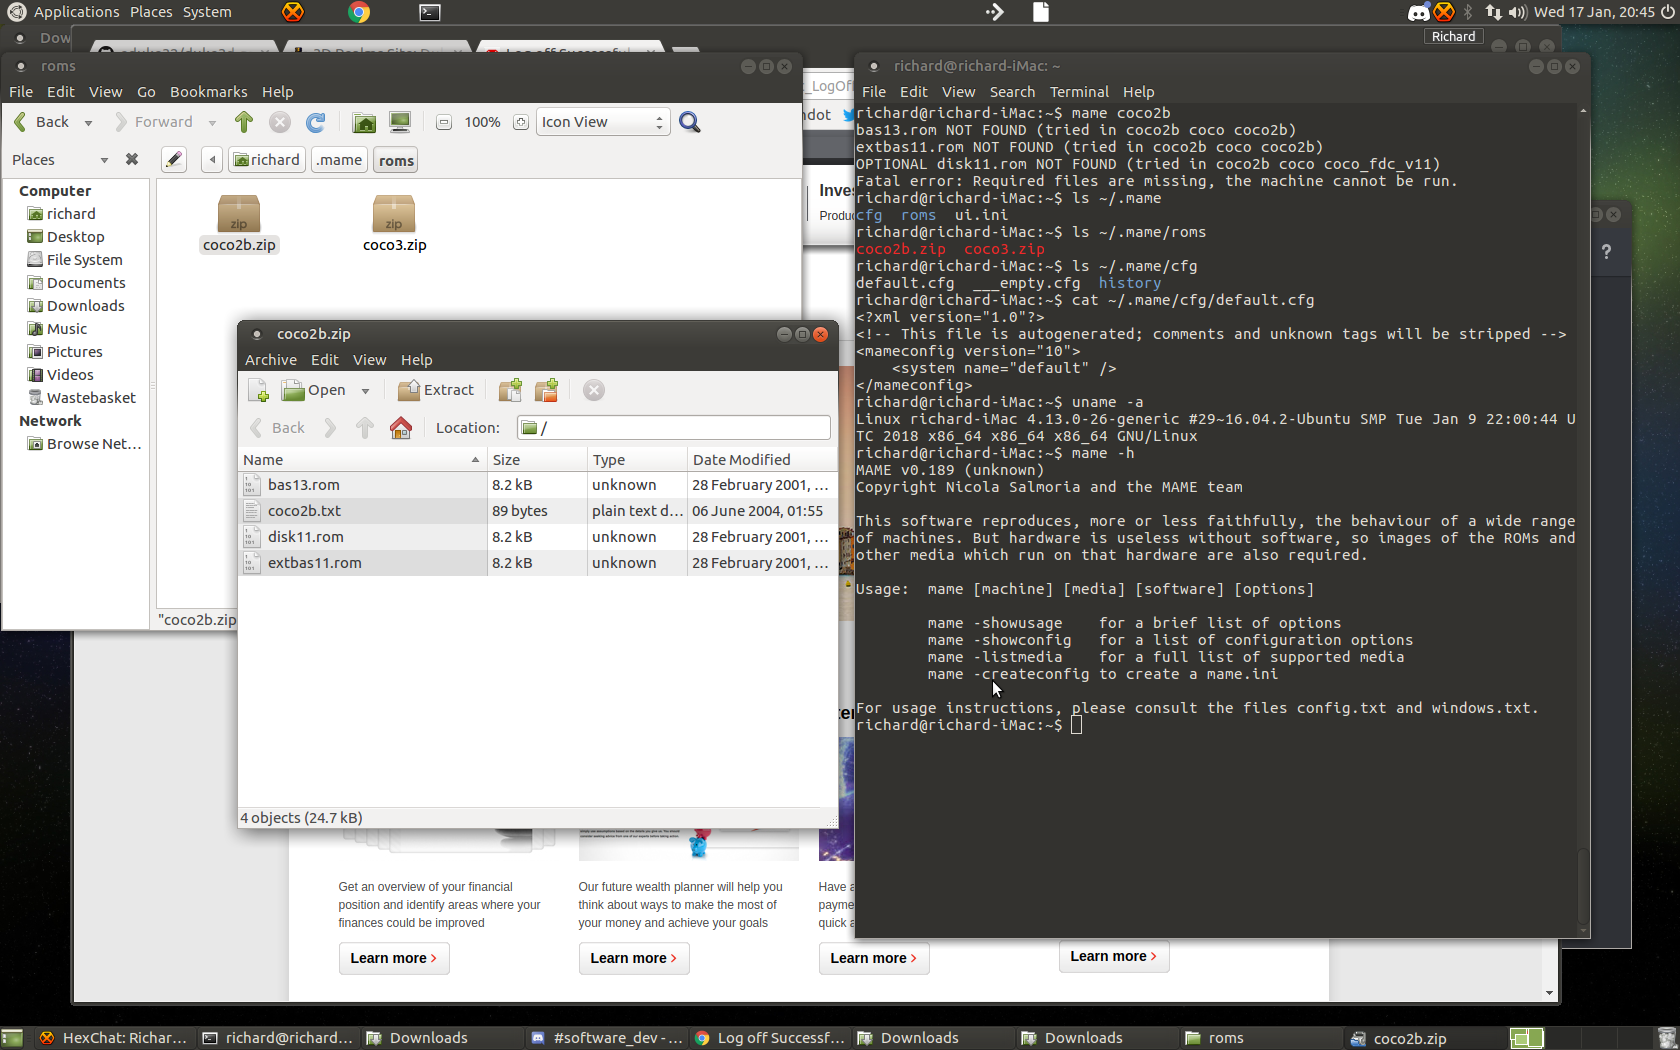
Task: Click the Extract button
Action: click(436, 390)
